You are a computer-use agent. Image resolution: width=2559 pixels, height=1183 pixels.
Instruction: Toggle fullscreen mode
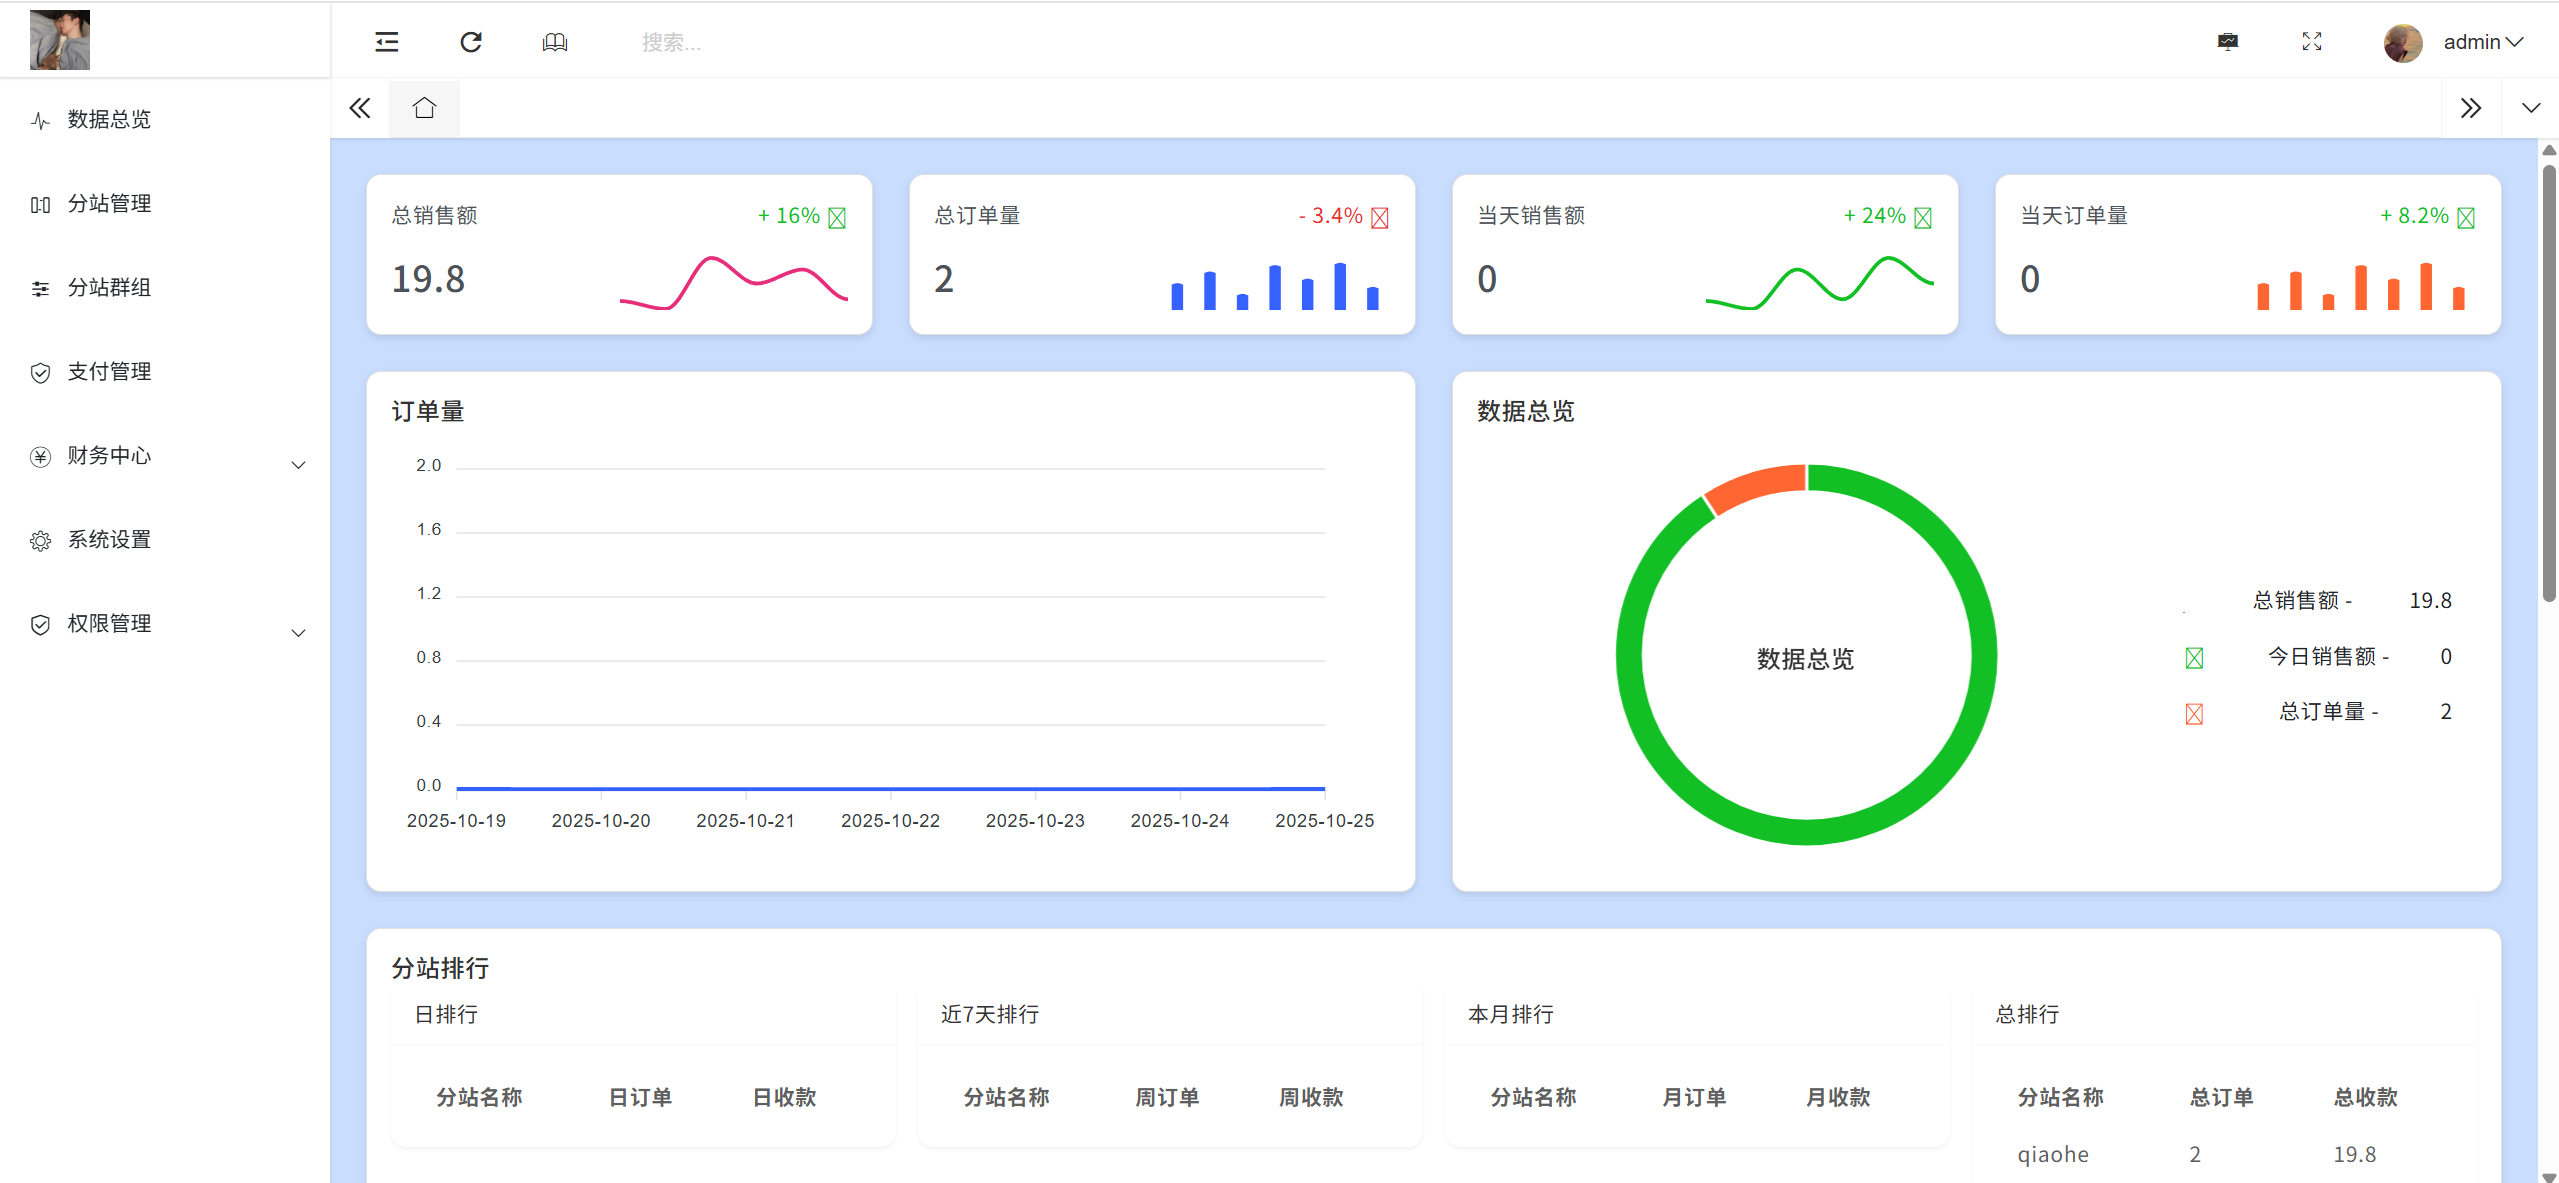[x=2312, y=42]
